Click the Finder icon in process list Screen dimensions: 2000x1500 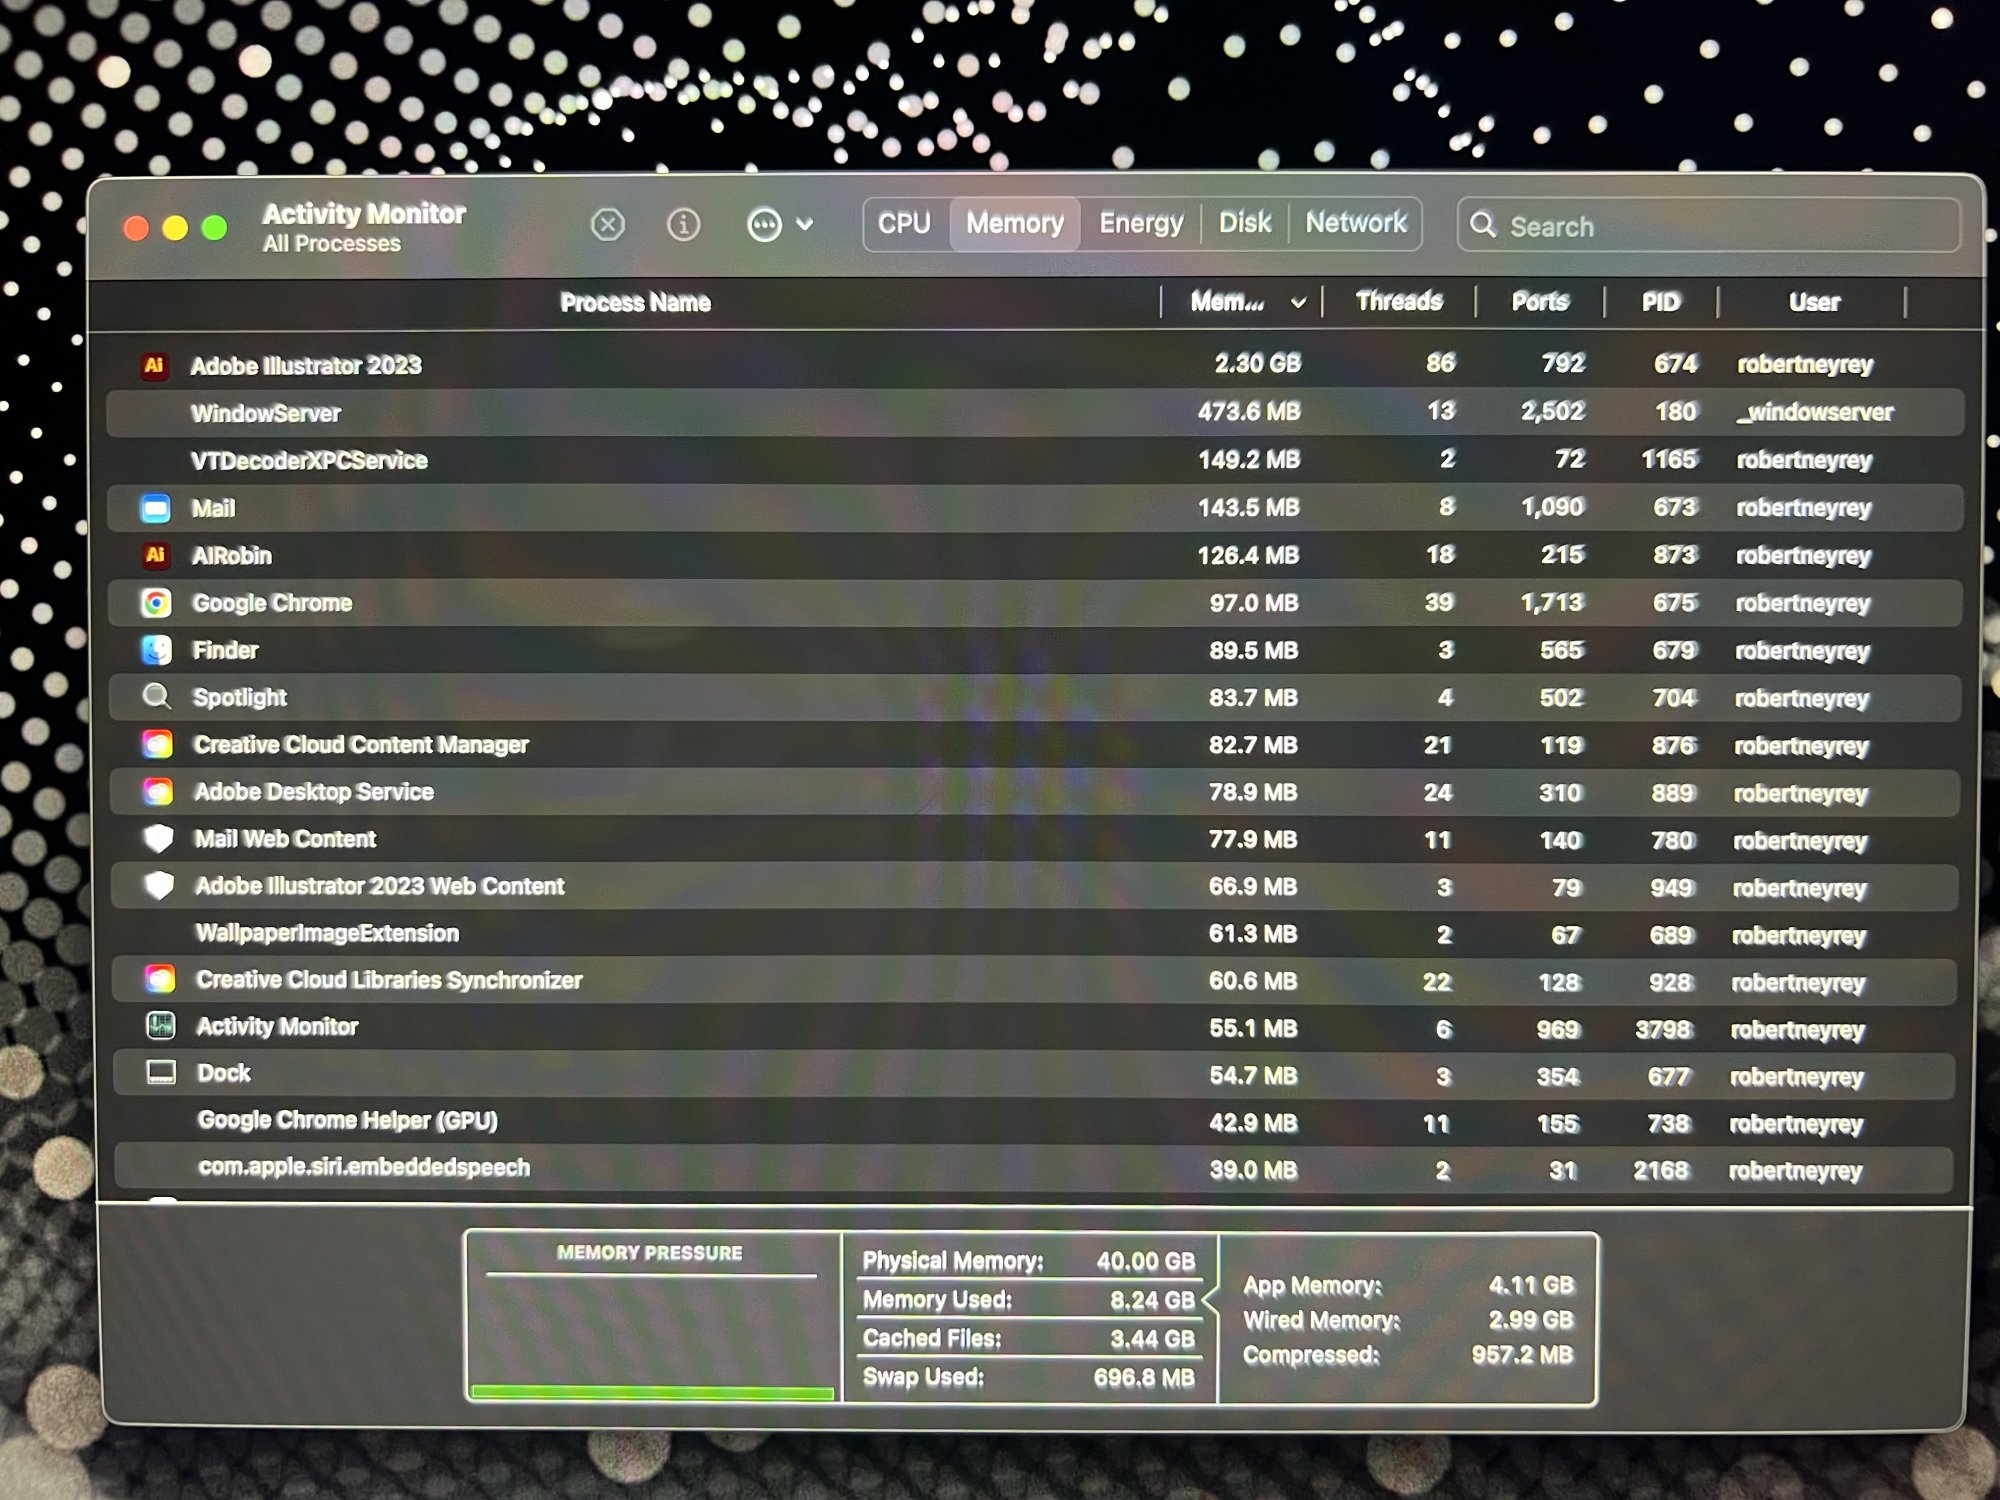(156, 650)
